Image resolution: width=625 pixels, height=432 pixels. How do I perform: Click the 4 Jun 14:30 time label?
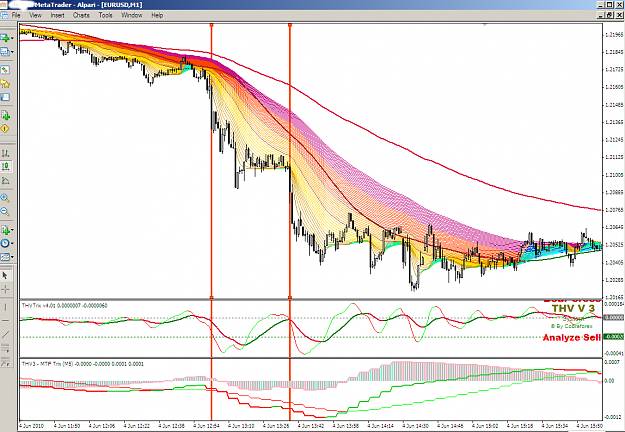point(417,426)
